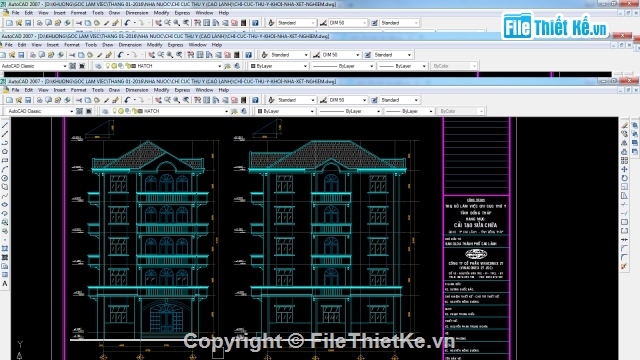Screen dimensions: 640x360
Task: Open the Express menu in front window
Action: 182,90
